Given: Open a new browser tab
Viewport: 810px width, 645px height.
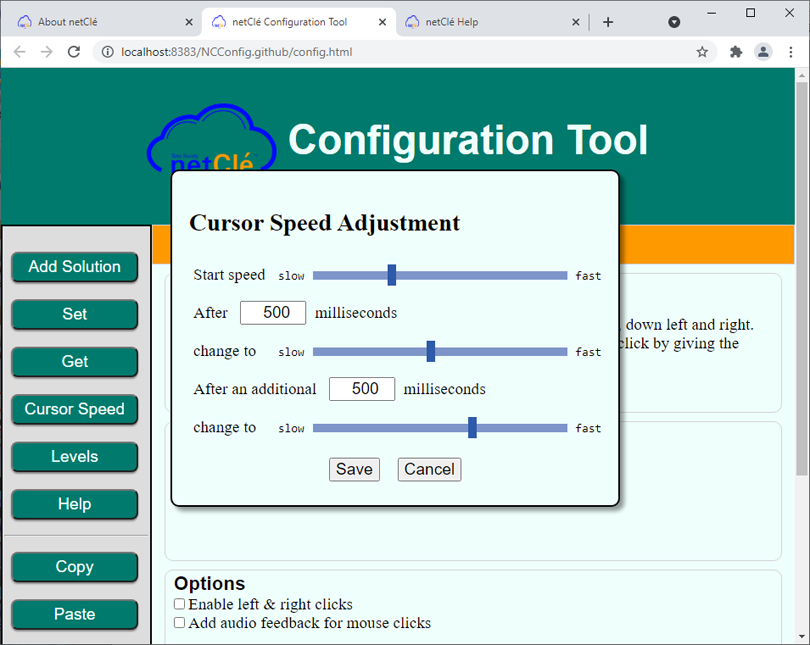Looking at the screenshot, I should [x=608, y=22].
